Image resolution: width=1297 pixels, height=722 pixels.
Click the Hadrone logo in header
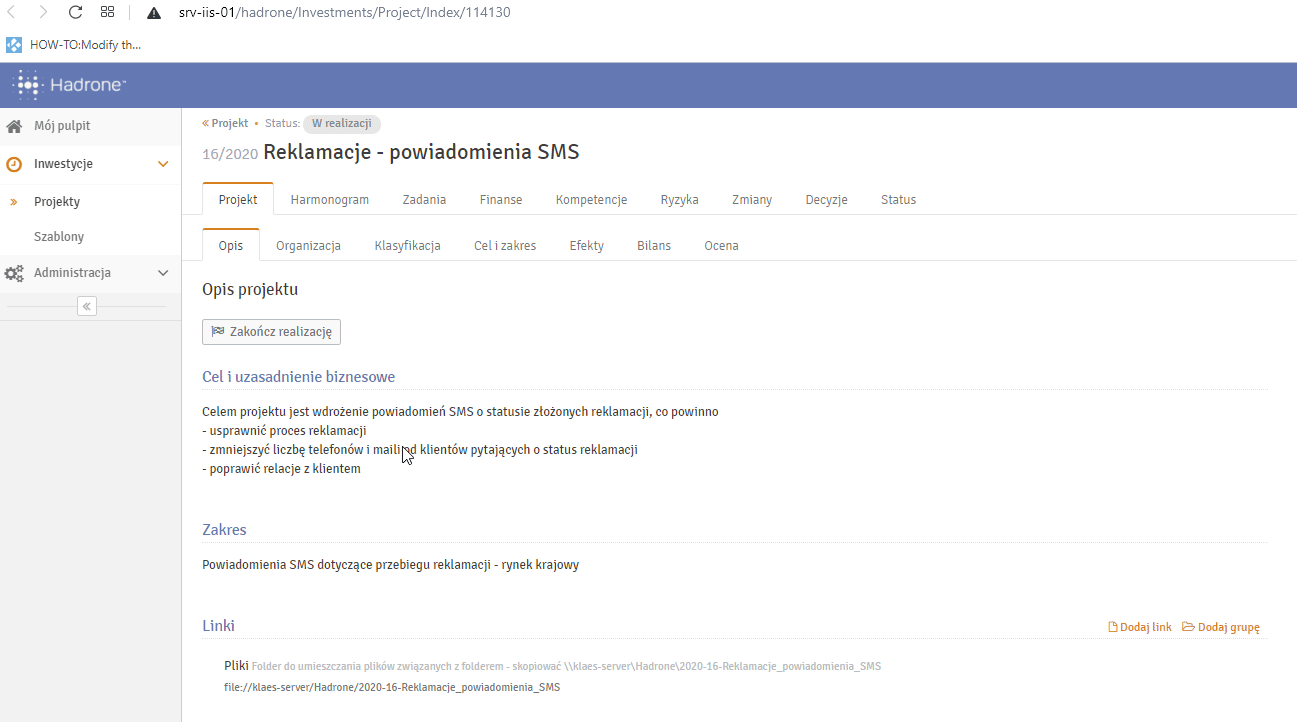coord(68,85)
